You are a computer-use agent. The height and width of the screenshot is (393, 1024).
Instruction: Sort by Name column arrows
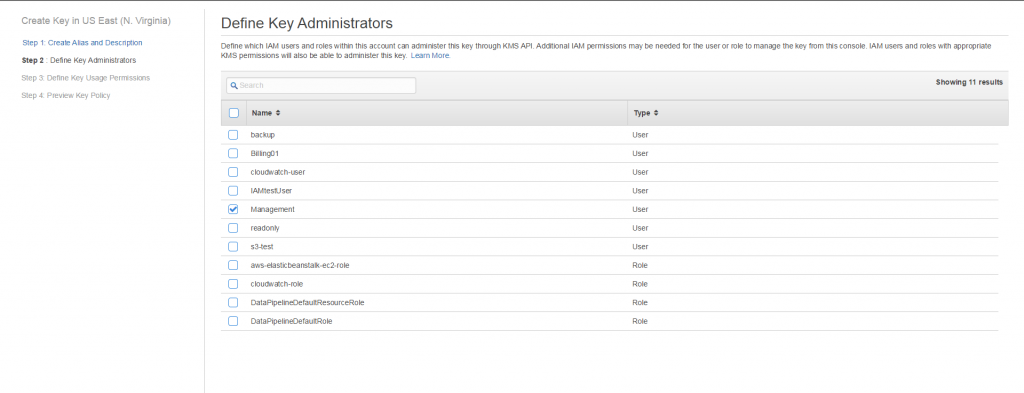tap(278, 113)
